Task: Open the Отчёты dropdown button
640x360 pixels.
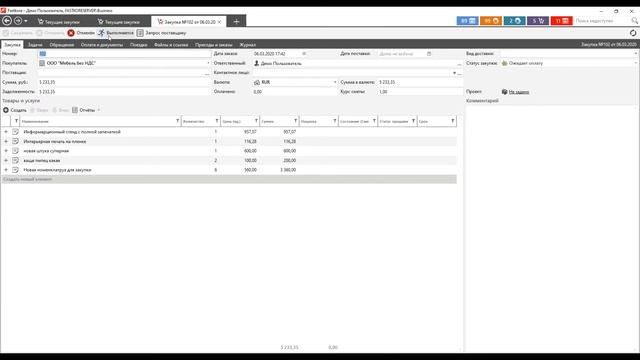Action: [86, 110]
